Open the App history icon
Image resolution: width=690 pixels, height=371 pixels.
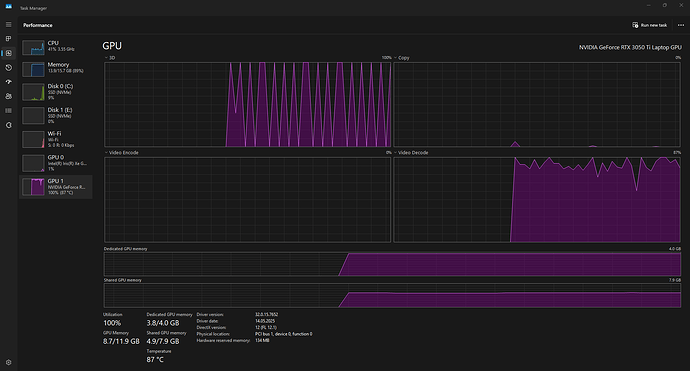[x=8, y=68]
